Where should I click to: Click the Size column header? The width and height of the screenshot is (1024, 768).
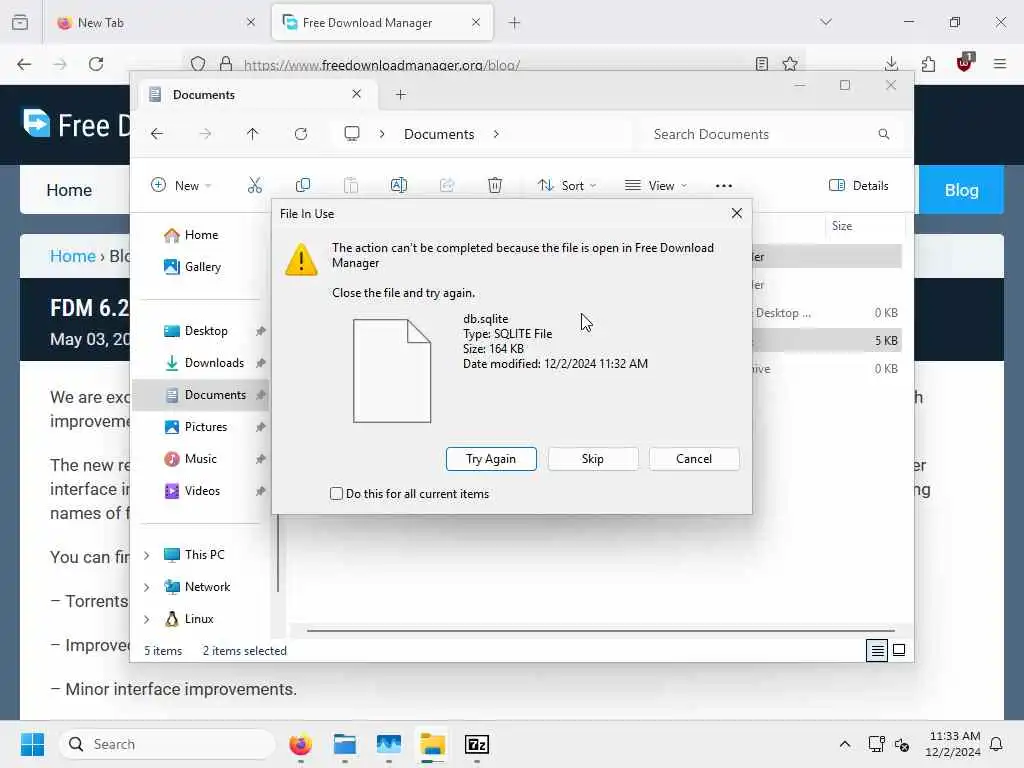click(865, 226)
